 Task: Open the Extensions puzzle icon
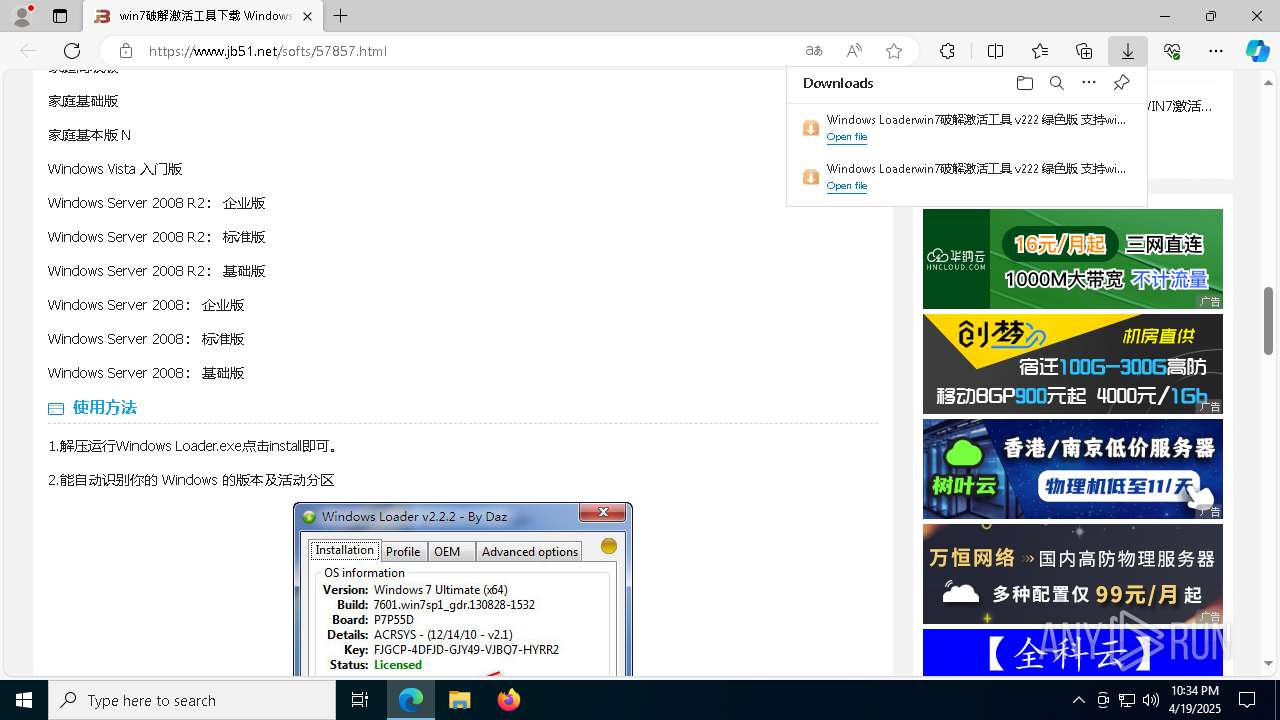947,51
